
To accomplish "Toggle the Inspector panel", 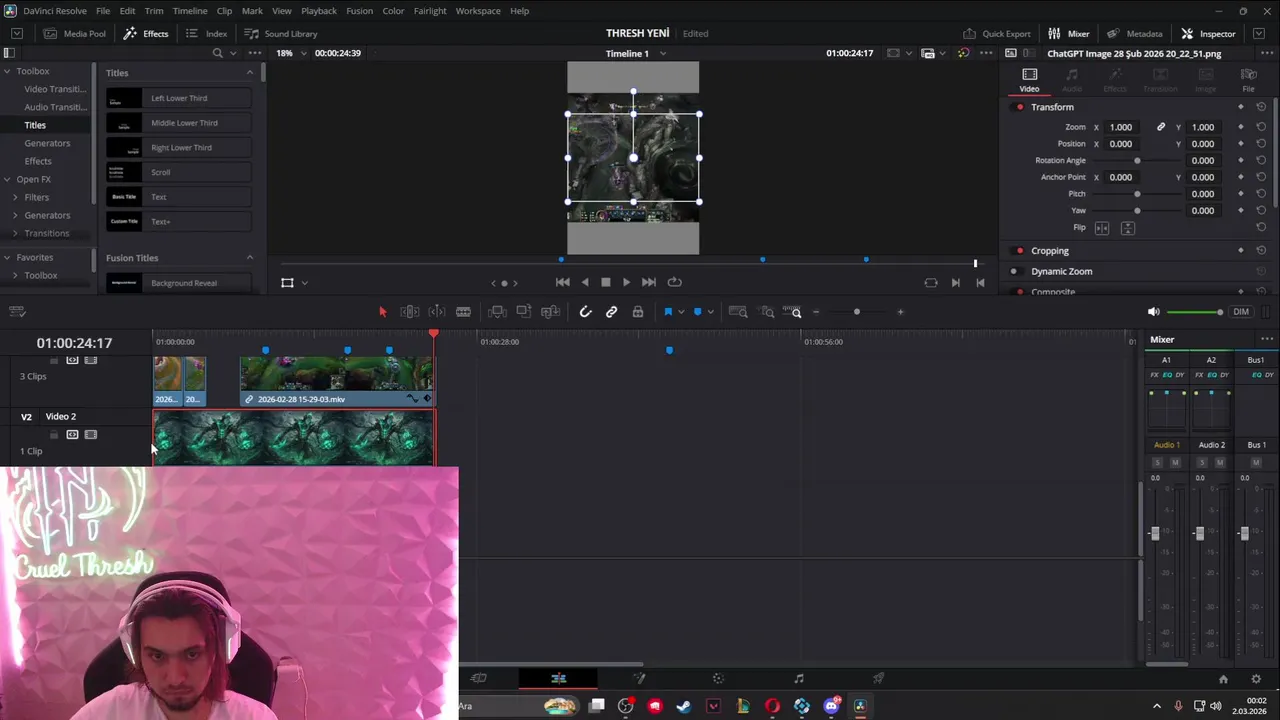I will coord(1209,33).
